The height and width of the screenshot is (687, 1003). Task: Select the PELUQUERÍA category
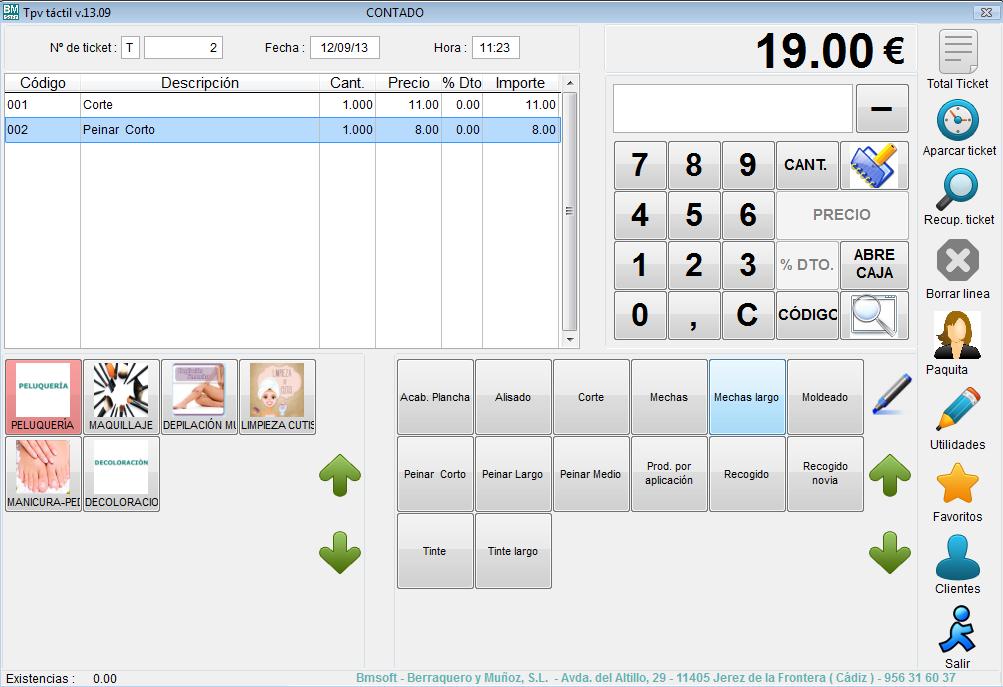click(43, 397)
